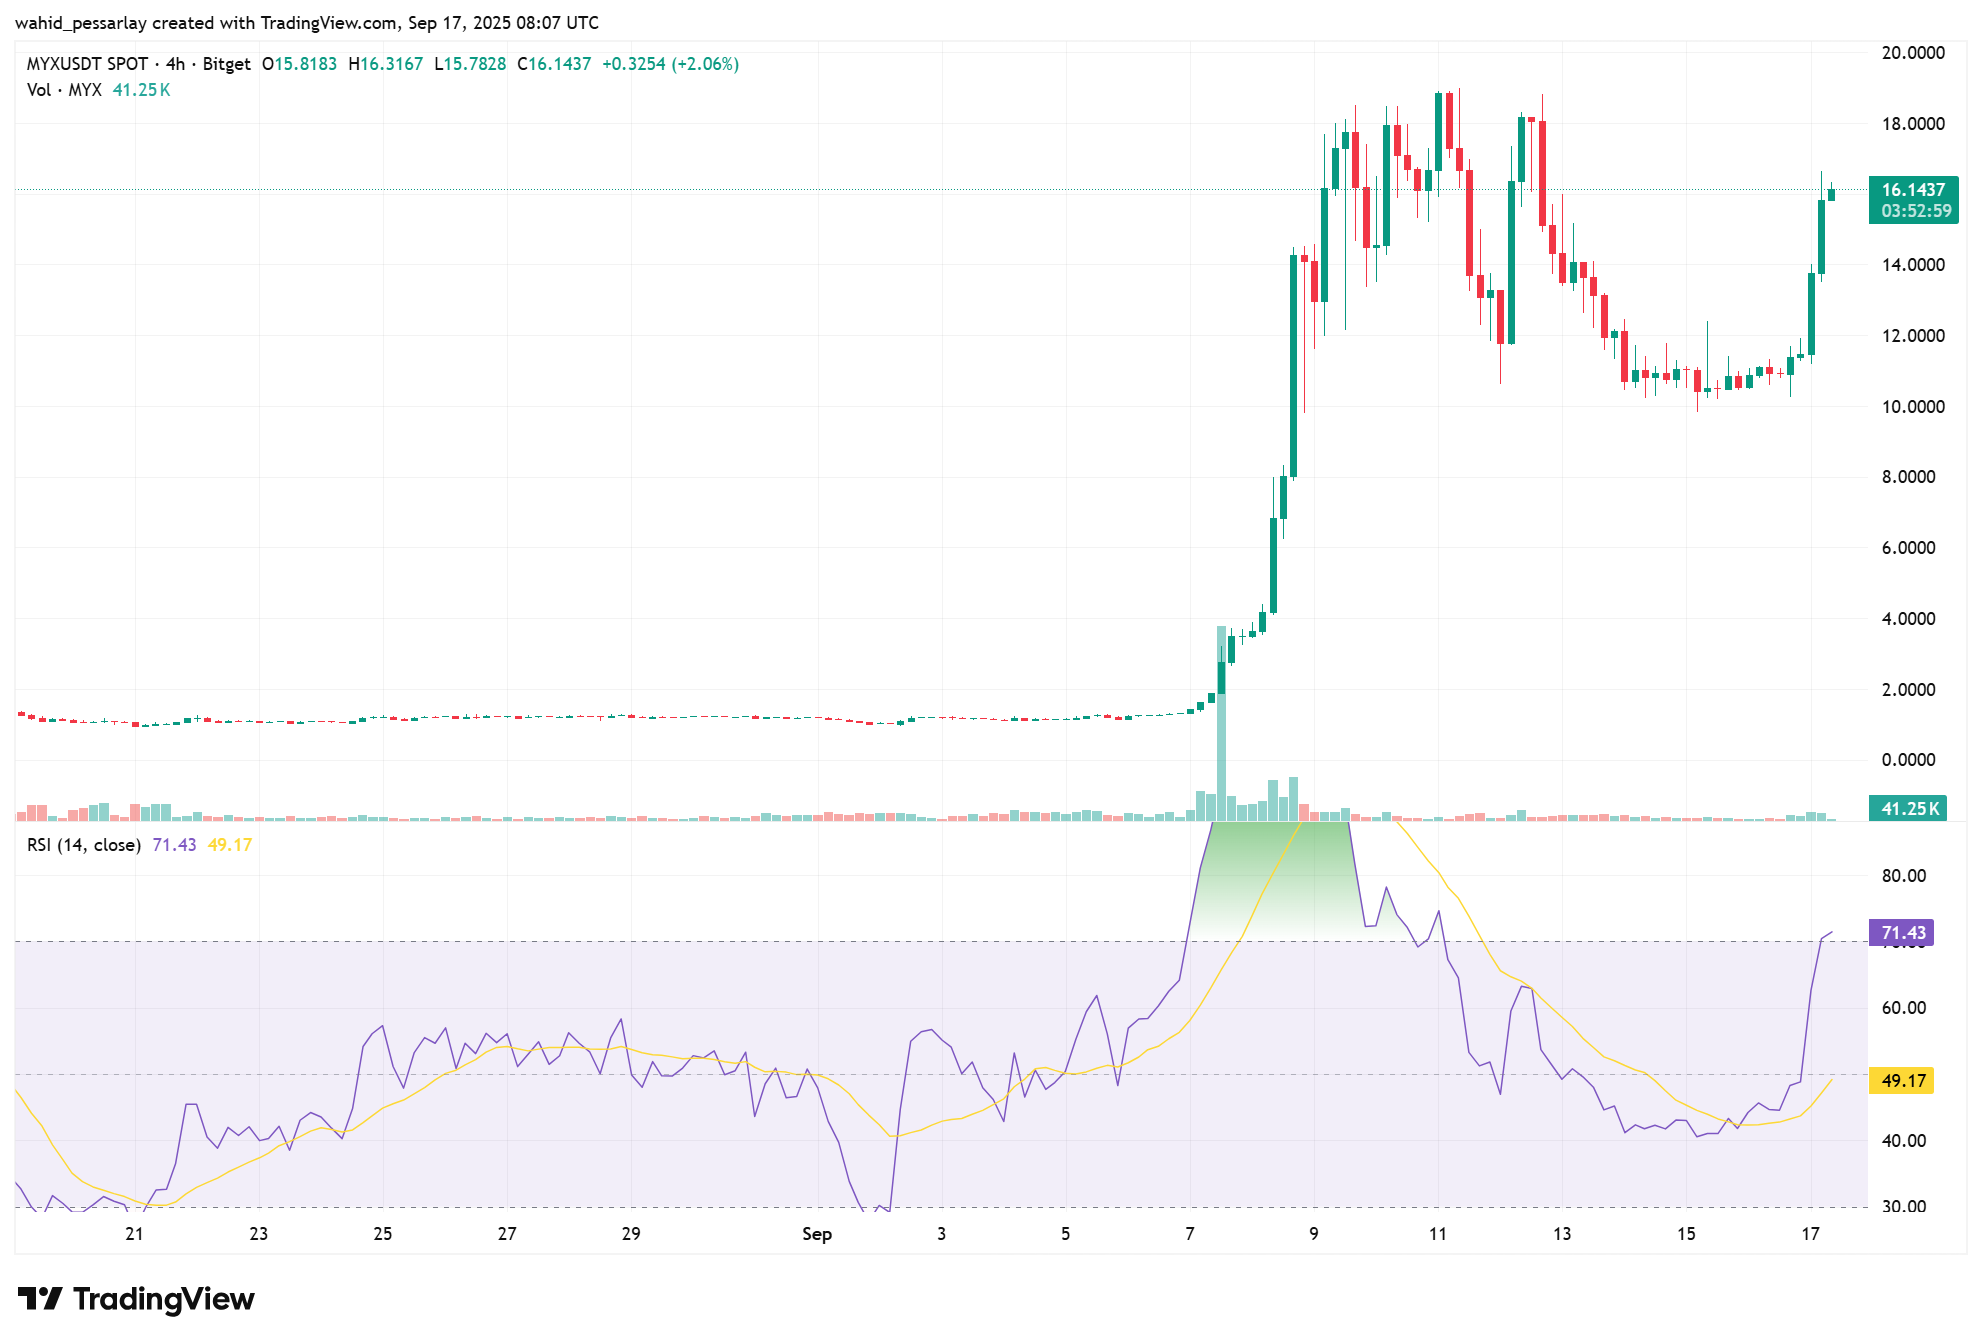
Task: Click the purple RSI axis tag 71.43
Action: click(1902, 933)
